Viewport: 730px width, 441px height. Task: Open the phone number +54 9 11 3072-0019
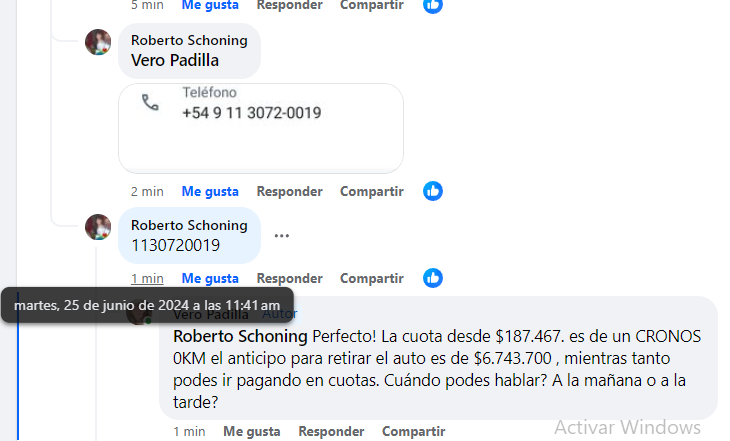pyautogui.click(x=251, y=113)
